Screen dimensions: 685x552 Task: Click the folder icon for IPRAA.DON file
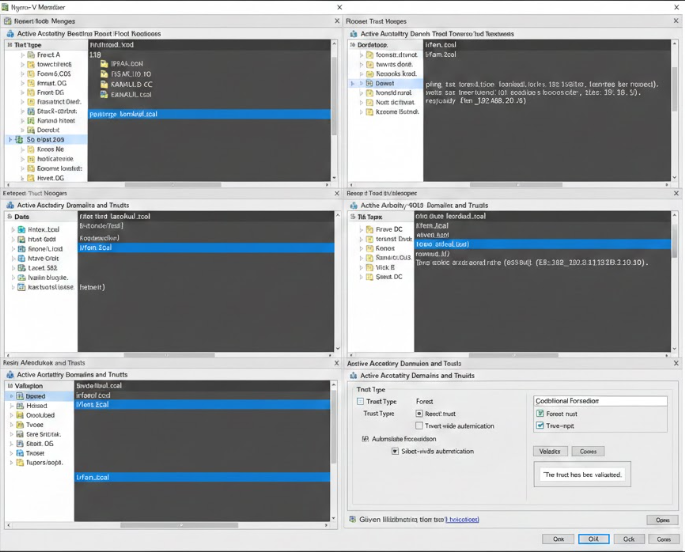(x=104, y=64)
